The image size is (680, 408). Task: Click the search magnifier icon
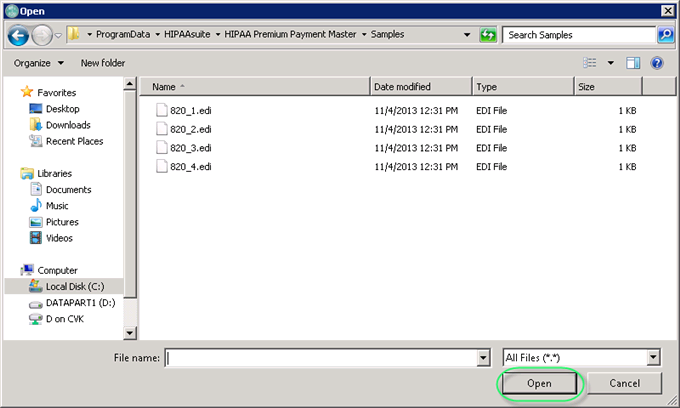665,35
